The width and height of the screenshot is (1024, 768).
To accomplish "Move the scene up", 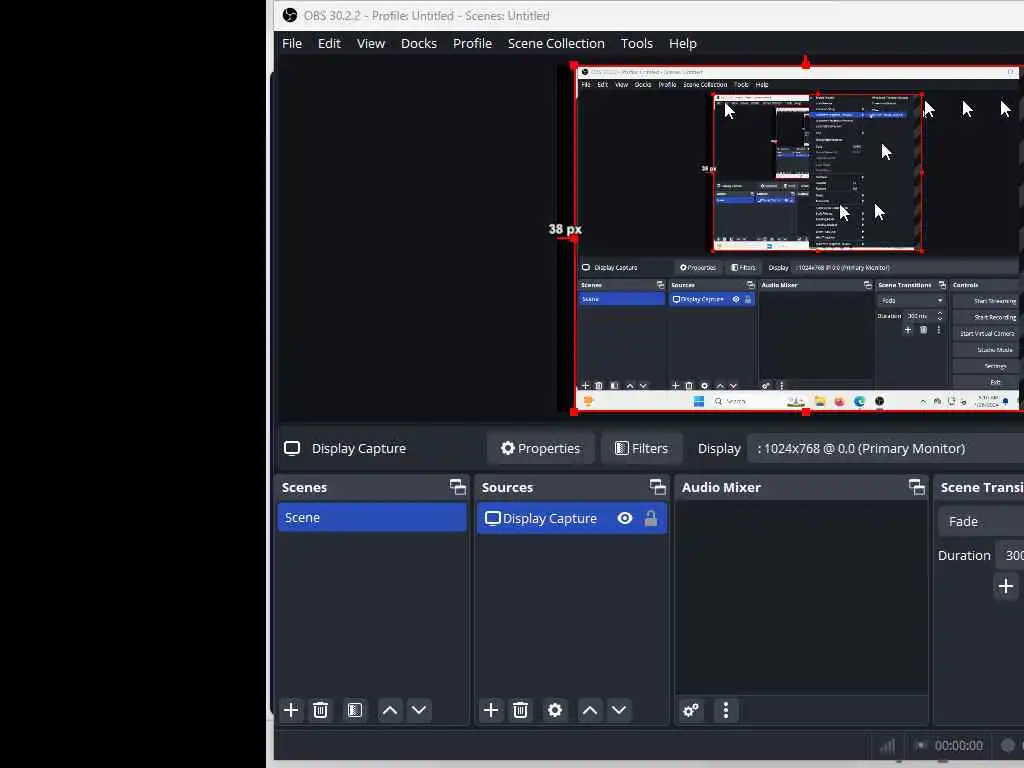I will click(390, 710).
